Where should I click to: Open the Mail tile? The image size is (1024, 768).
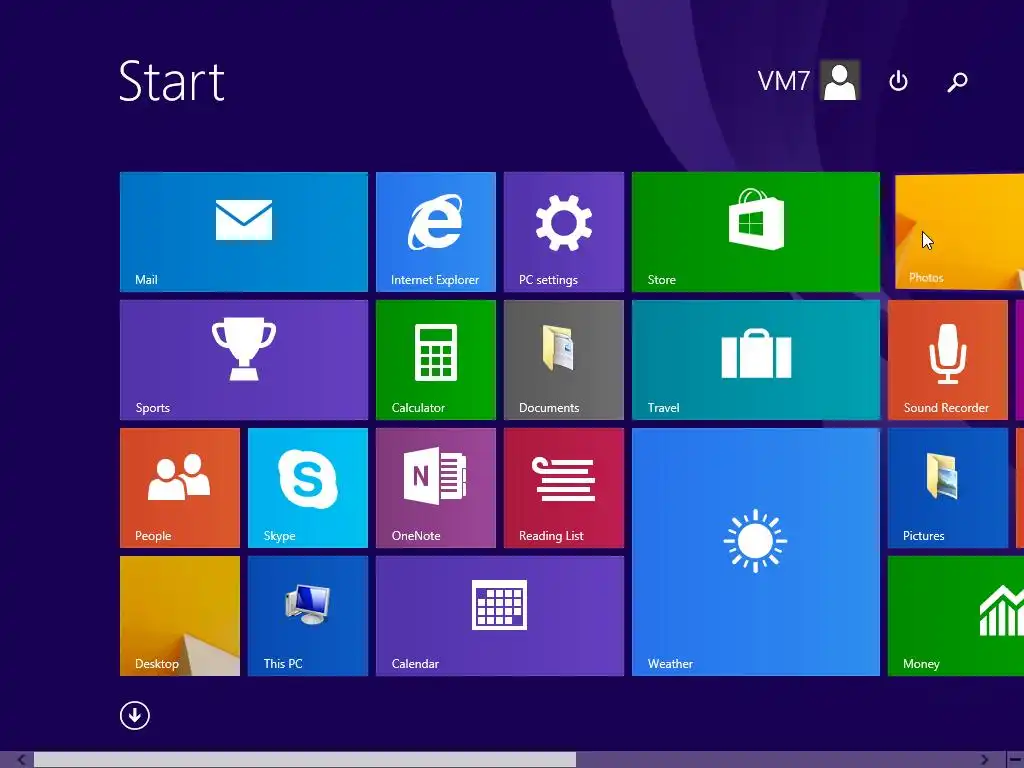pyautogui.click(x=244, y=232)
